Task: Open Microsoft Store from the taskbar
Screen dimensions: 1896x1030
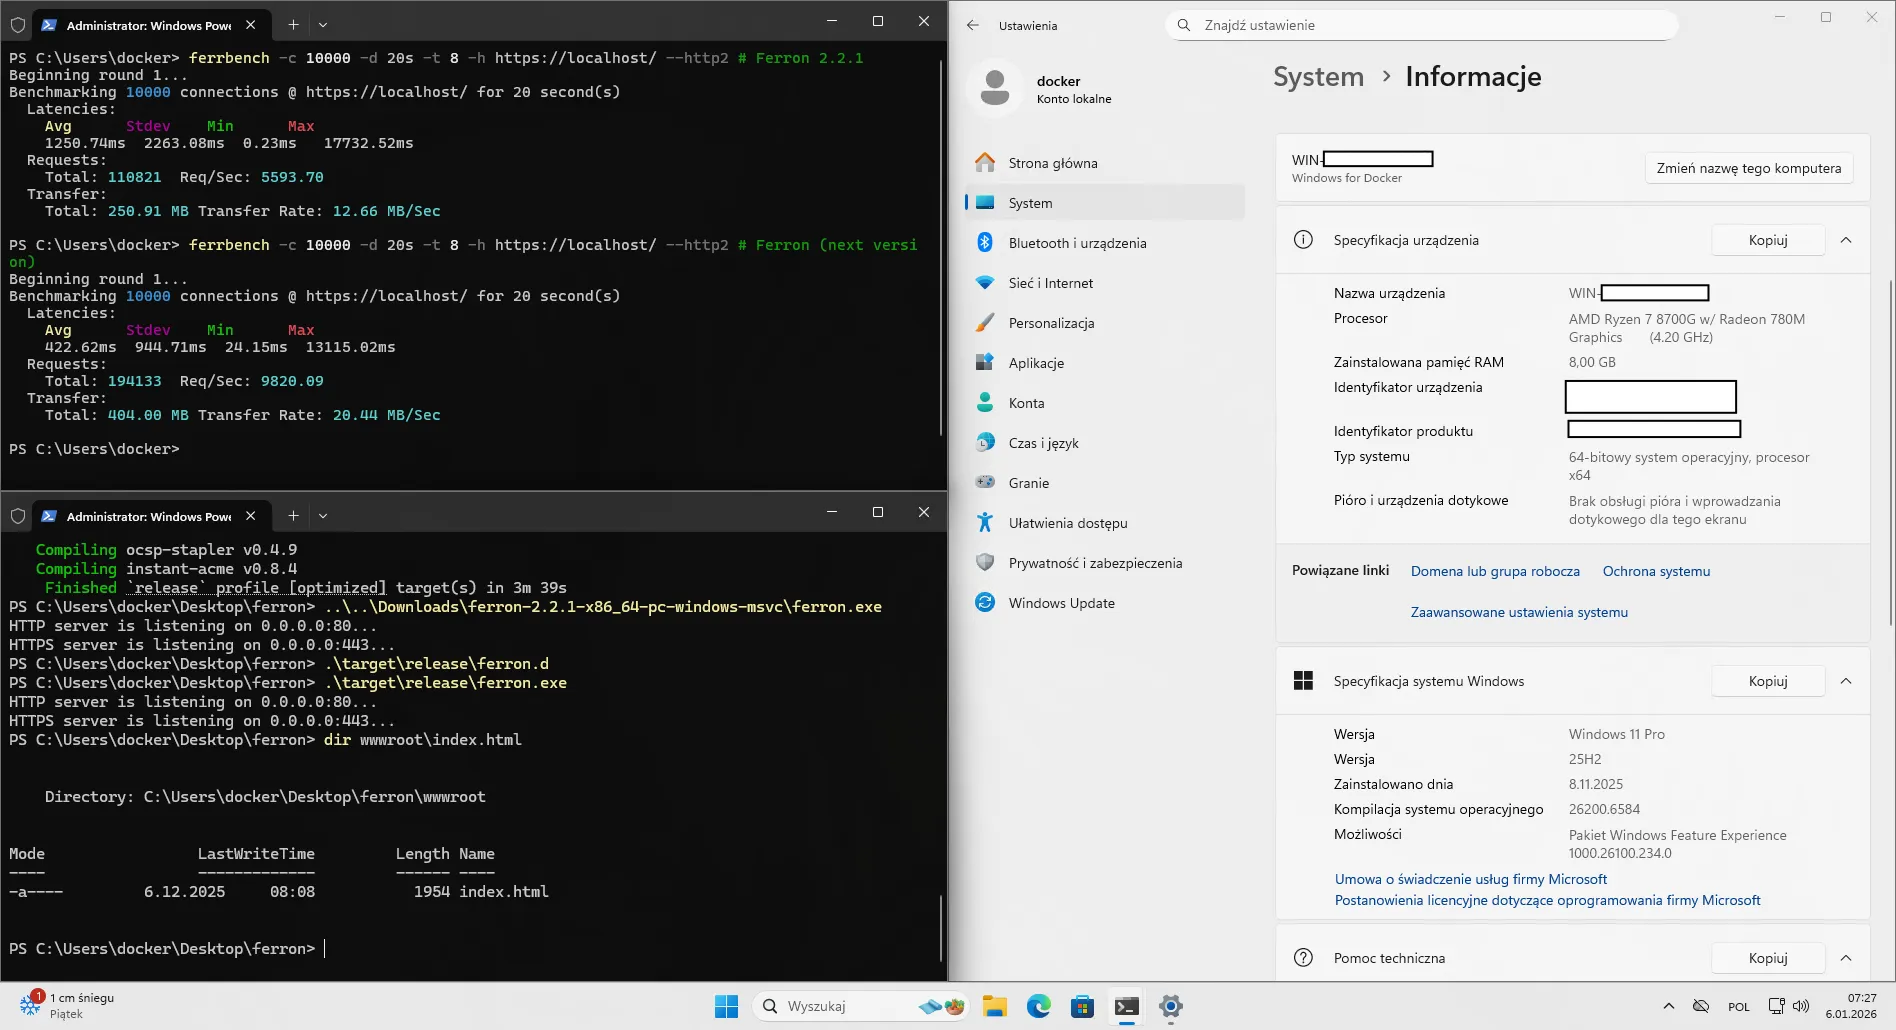Action: [x=1083, y=1006]
